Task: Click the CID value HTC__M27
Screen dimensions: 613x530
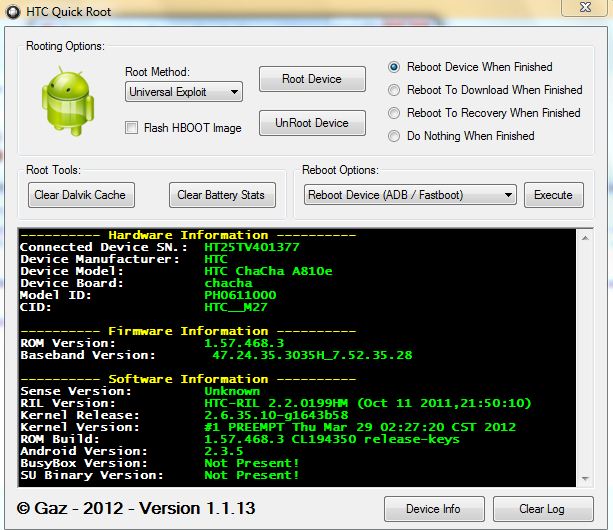Action: click(236, 307)
